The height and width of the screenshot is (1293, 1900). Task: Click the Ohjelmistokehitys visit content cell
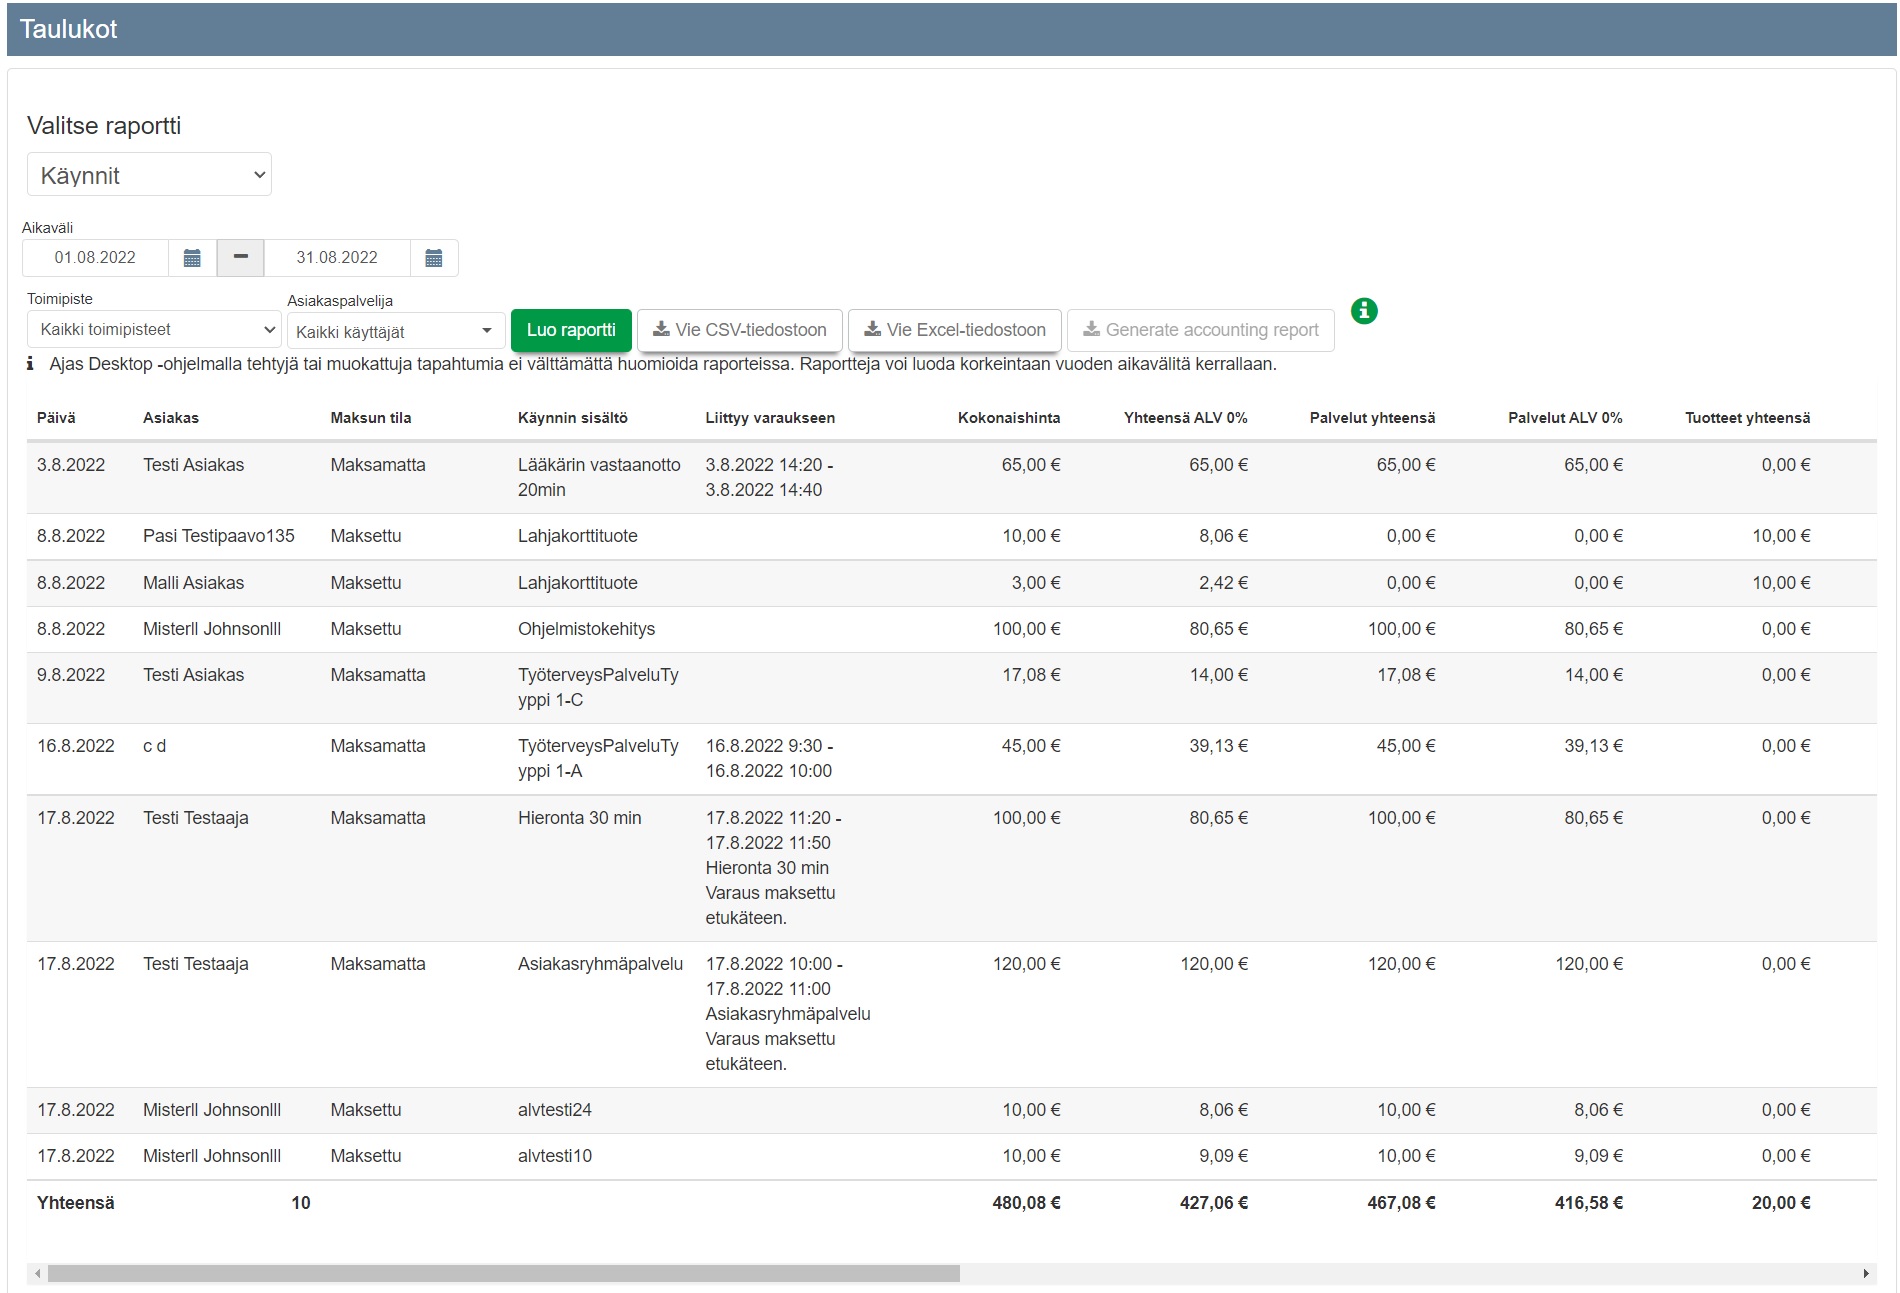pyautogui.click(x=587, y=629)
